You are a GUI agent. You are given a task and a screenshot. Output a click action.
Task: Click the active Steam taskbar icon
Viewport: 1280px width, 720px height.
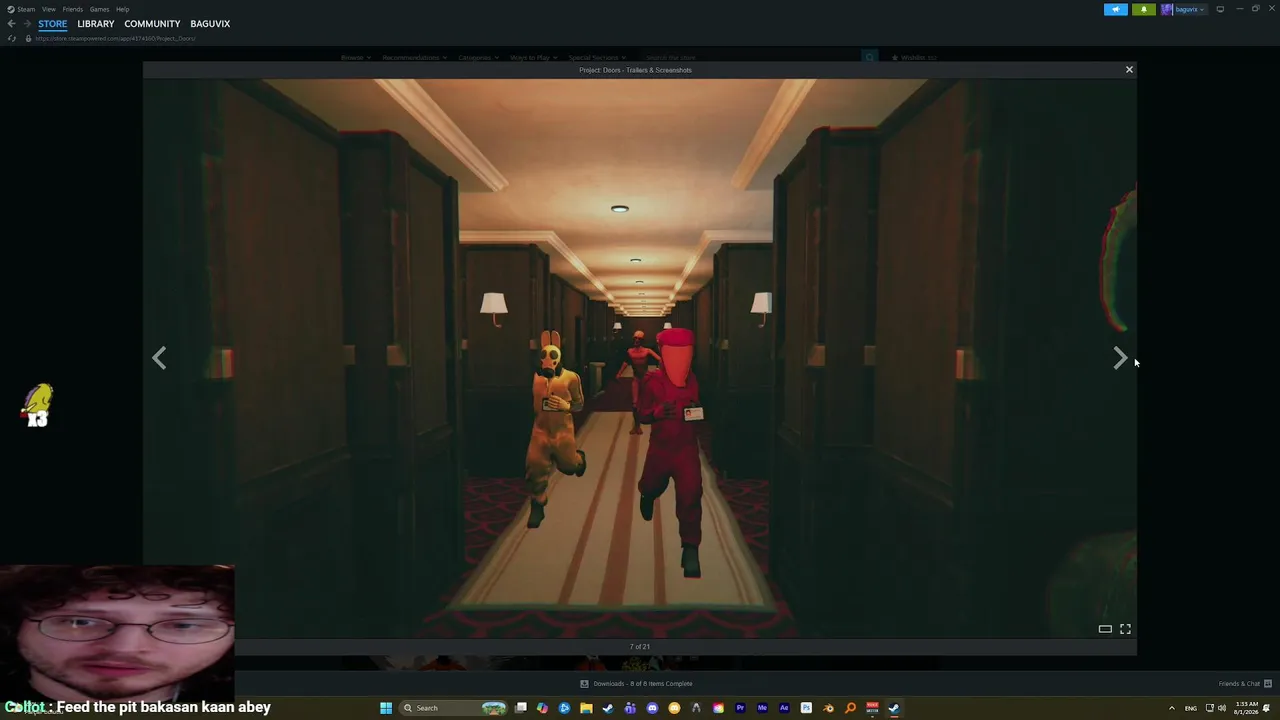click(x=894, y=708)
